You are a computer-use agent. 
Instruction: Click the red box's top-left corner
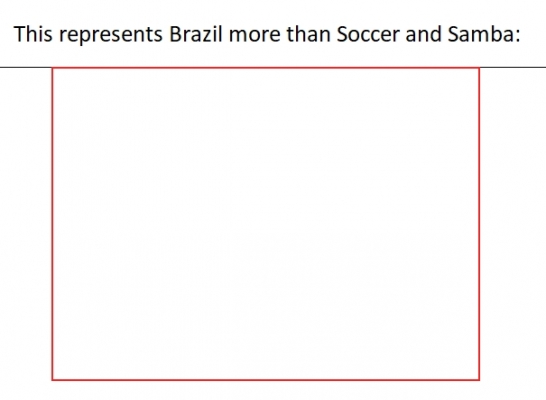[x=53, y=68]
